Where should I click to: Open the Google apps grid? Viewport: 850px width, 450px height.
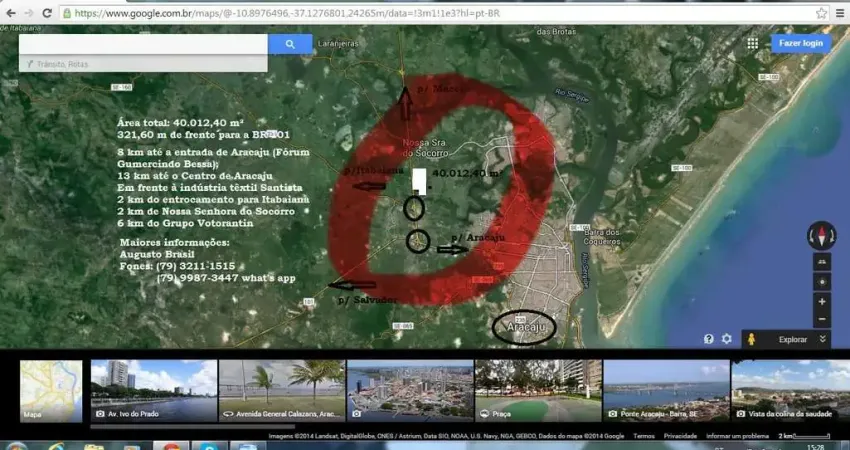[x=752, y=43]
